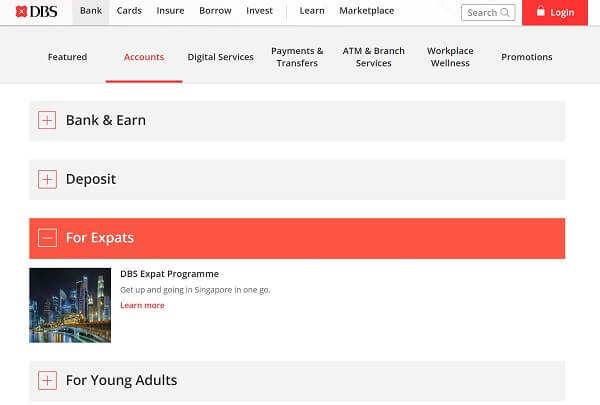
Task: Open the Invest menu
Action: coord(259,11)
